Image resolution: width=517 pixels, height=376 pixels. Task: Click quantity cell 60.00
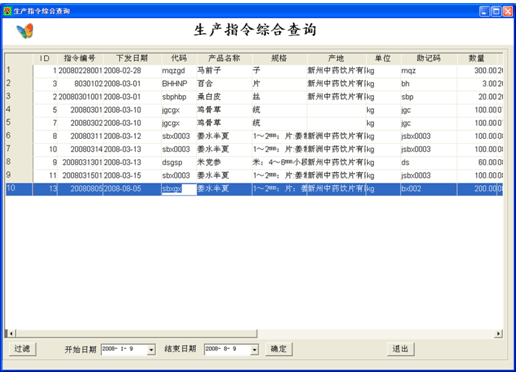tap(477, 162)
